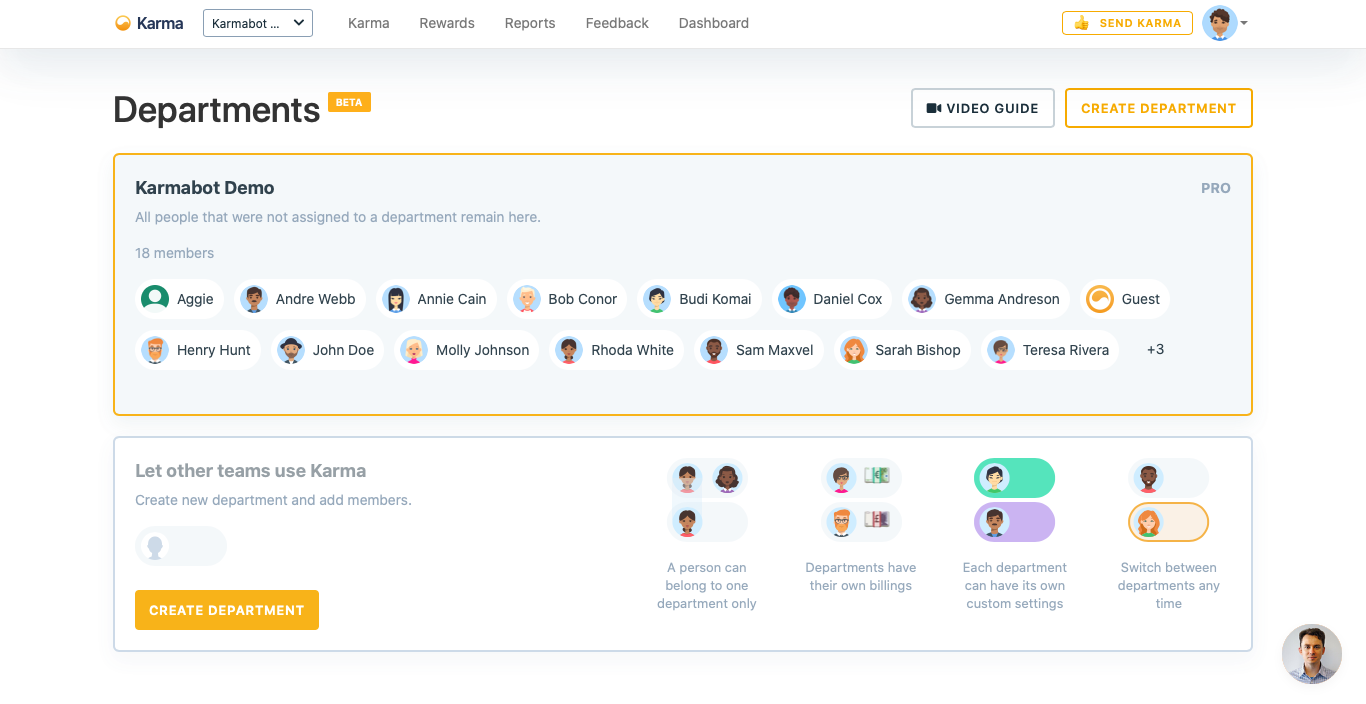This screenshot has width=1366, height=704.
Task: Click 'All people that were not assigned' description
Action: point(338,217)
